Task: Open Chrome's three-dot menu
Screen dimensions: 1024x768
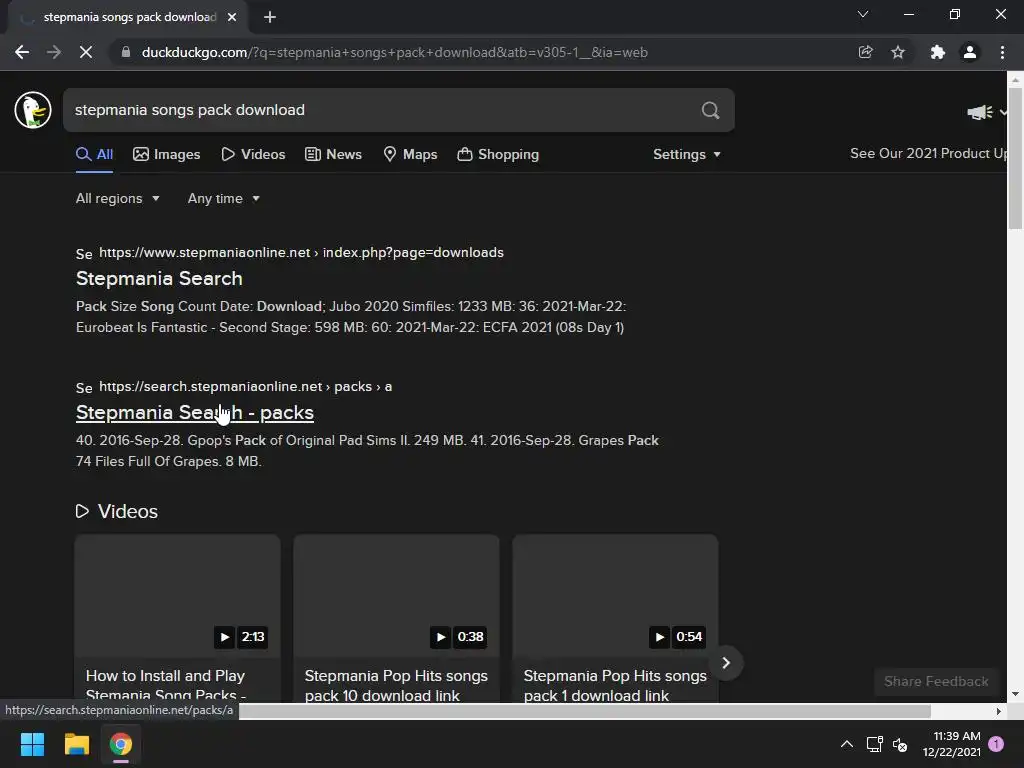Action: click(1002, 52)
